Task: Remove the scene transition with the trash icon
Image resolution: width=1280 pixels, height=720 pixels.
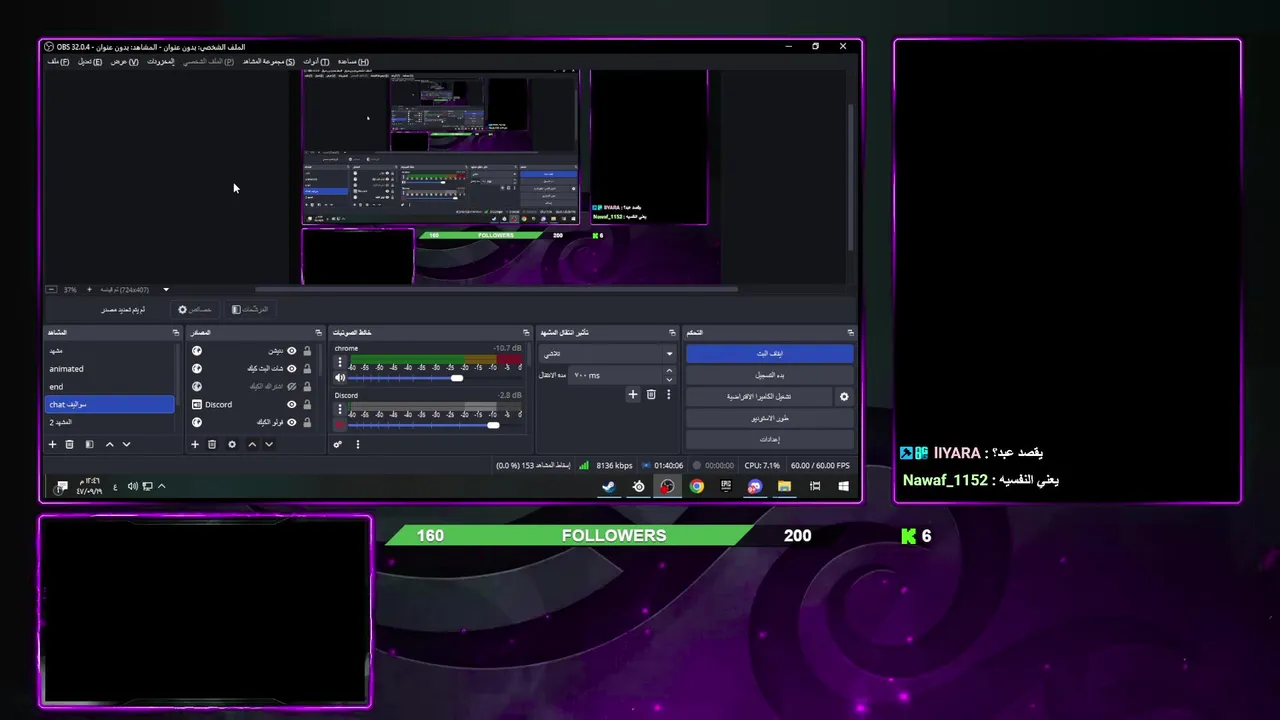Action: tap(651, 395)
